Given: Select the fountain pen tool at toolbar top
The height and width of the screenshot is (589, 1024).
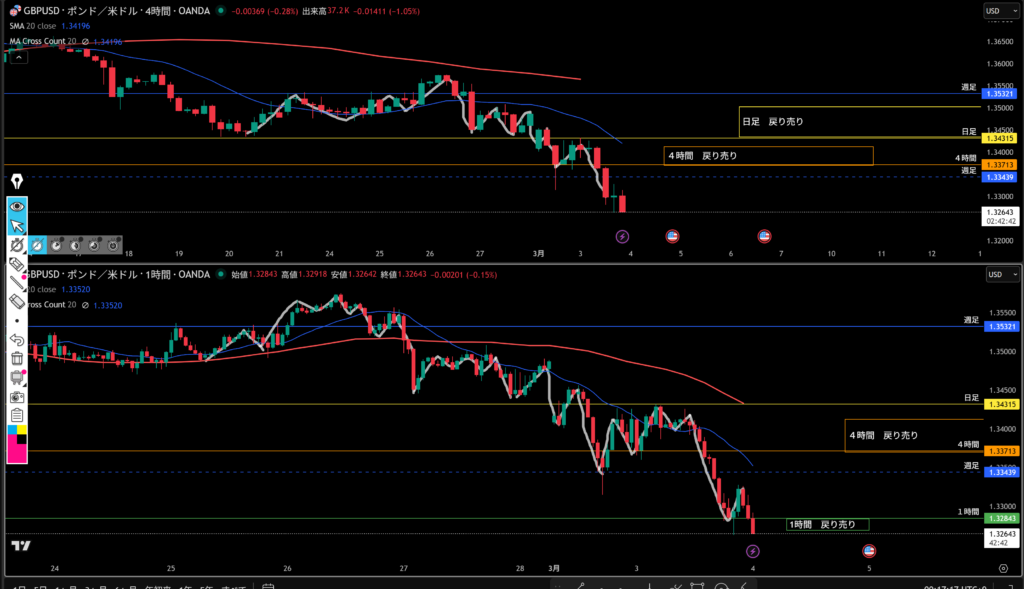Looking at the screenshot, I should (17, 181).
